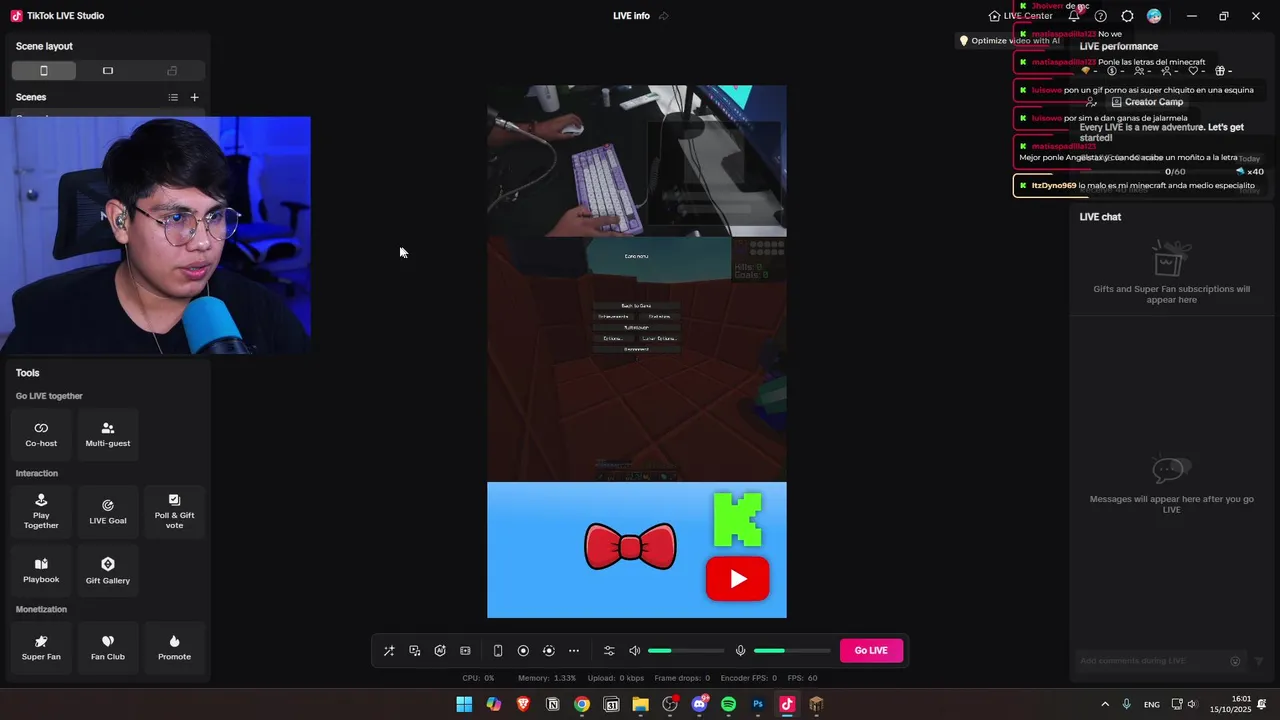Open the Co-host tool
This screenshot has width=1280, height=720.
[x=41, y=434]
